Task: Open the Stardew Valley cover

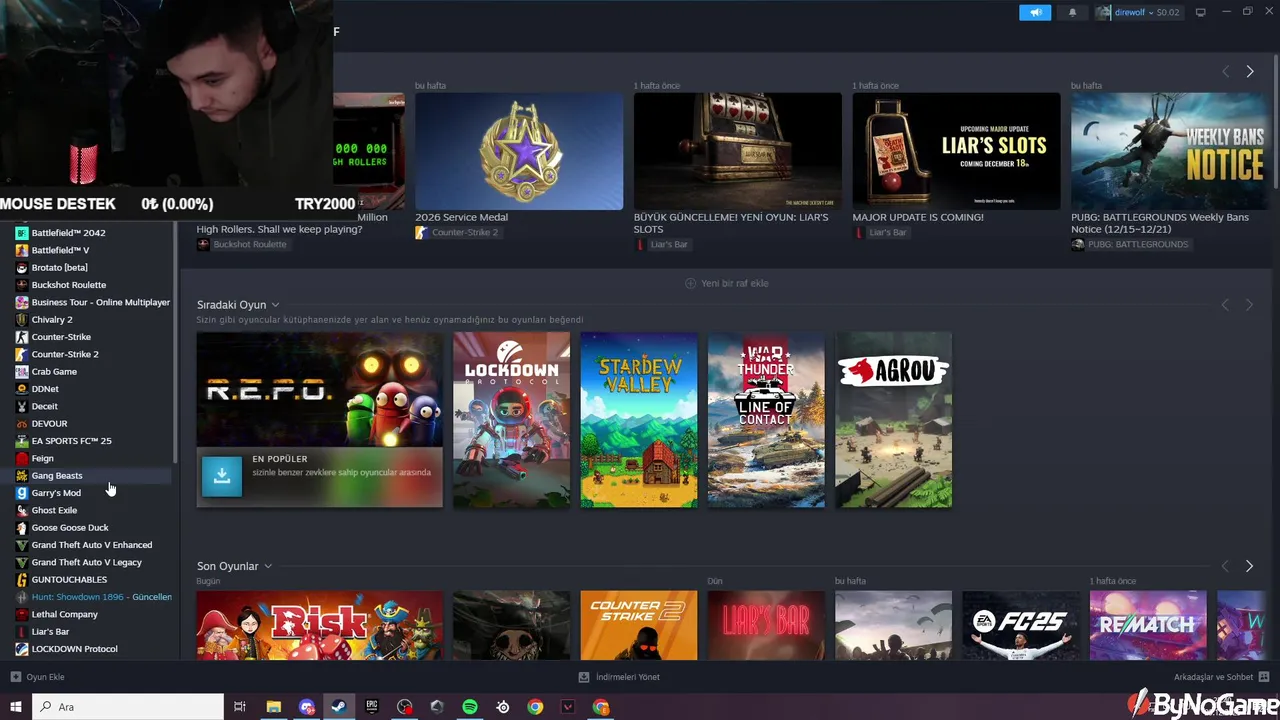Action: (639, 420)
